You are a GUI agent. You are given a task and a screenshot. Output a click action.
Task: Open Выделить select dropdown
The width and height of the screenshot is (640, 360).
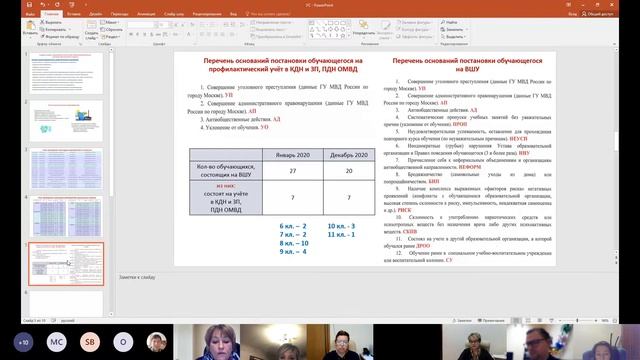[453, 36]
